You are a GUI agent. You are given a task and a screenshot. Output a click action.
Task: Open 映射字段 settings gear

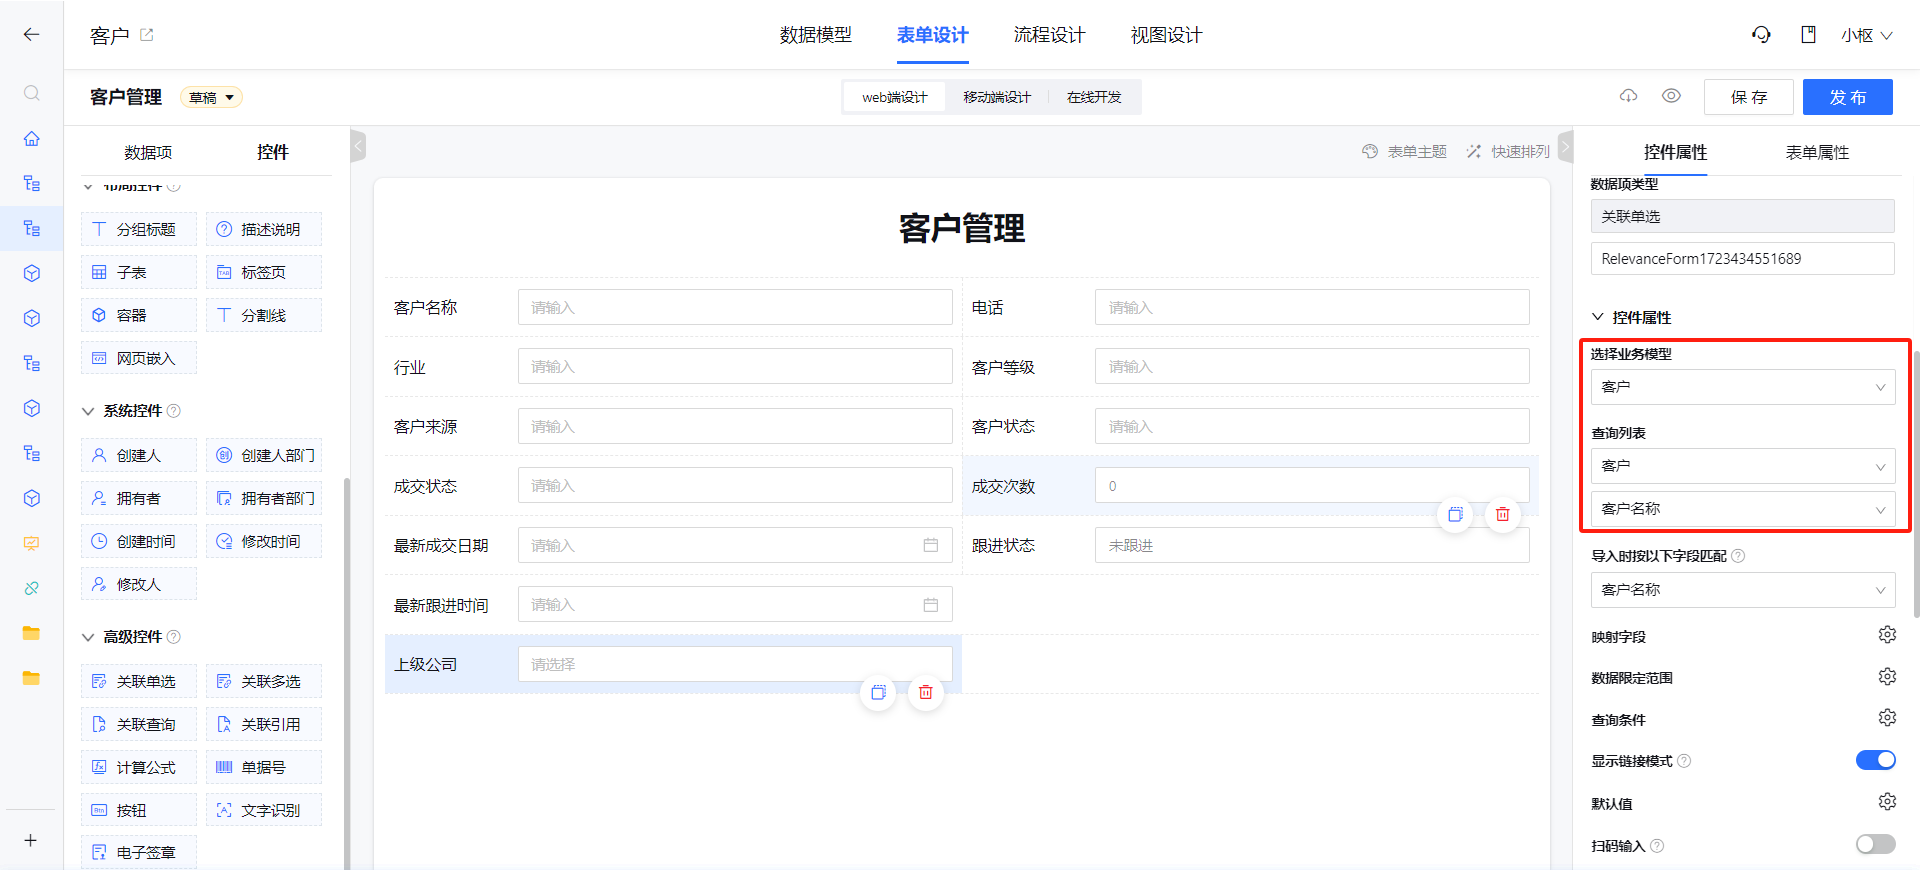coord(1886,635)
